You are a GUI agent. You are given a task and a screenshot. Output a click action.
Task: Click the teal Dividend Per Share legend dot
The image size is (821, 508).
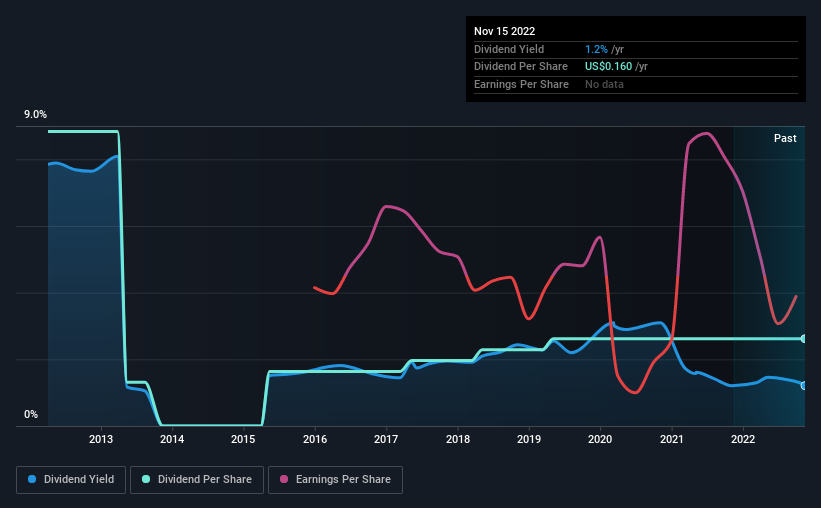tap(146, 479)
